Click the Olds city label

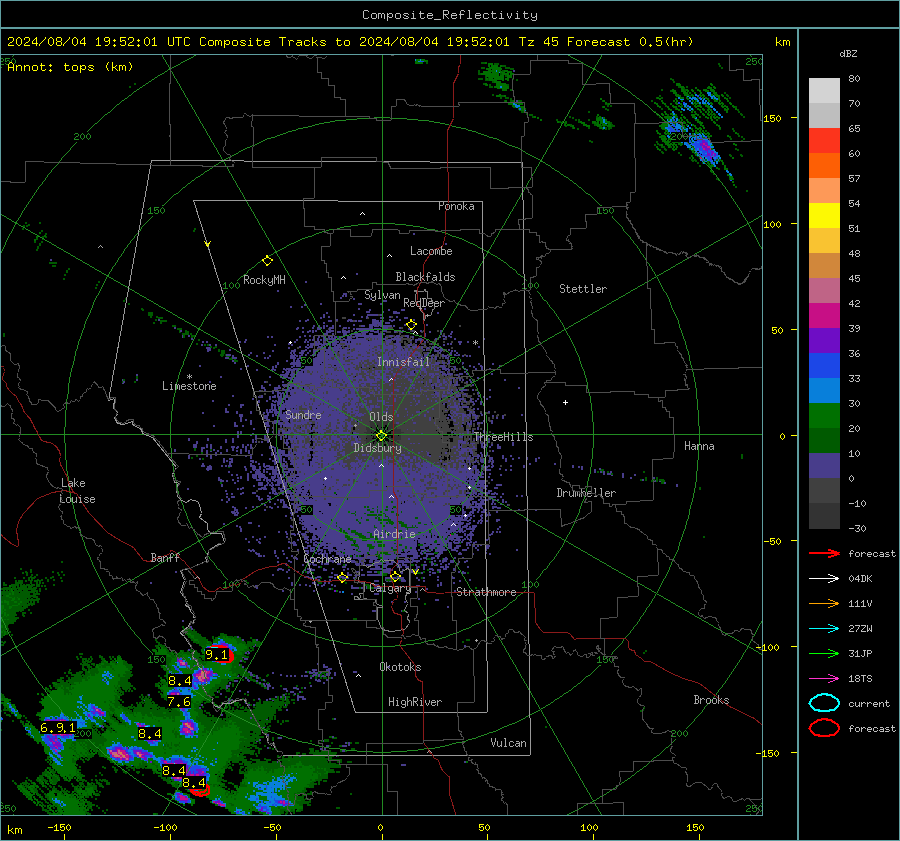point(381,417)
